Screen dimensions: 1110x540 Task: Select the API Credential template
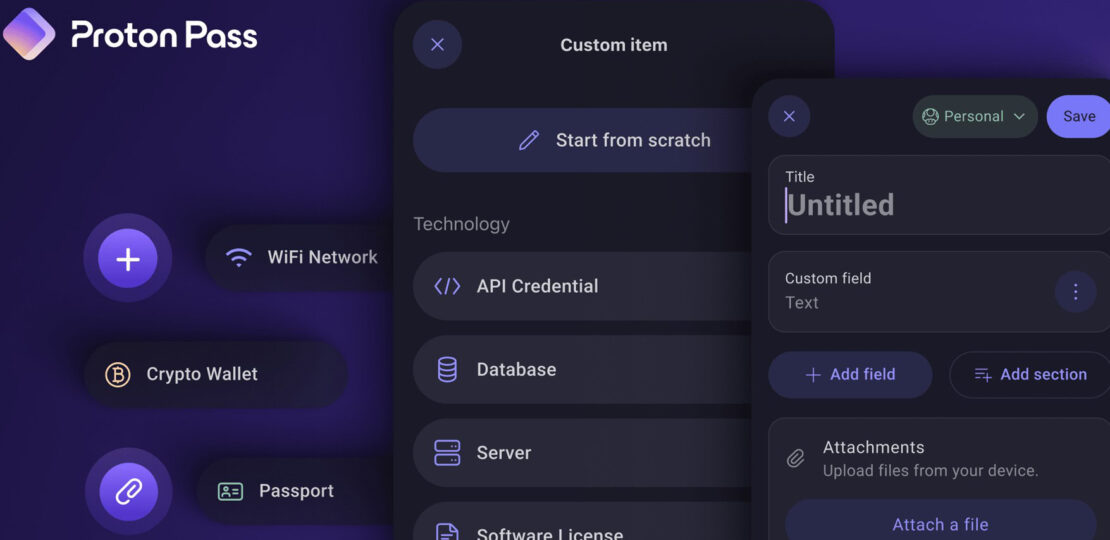(582, 286)
